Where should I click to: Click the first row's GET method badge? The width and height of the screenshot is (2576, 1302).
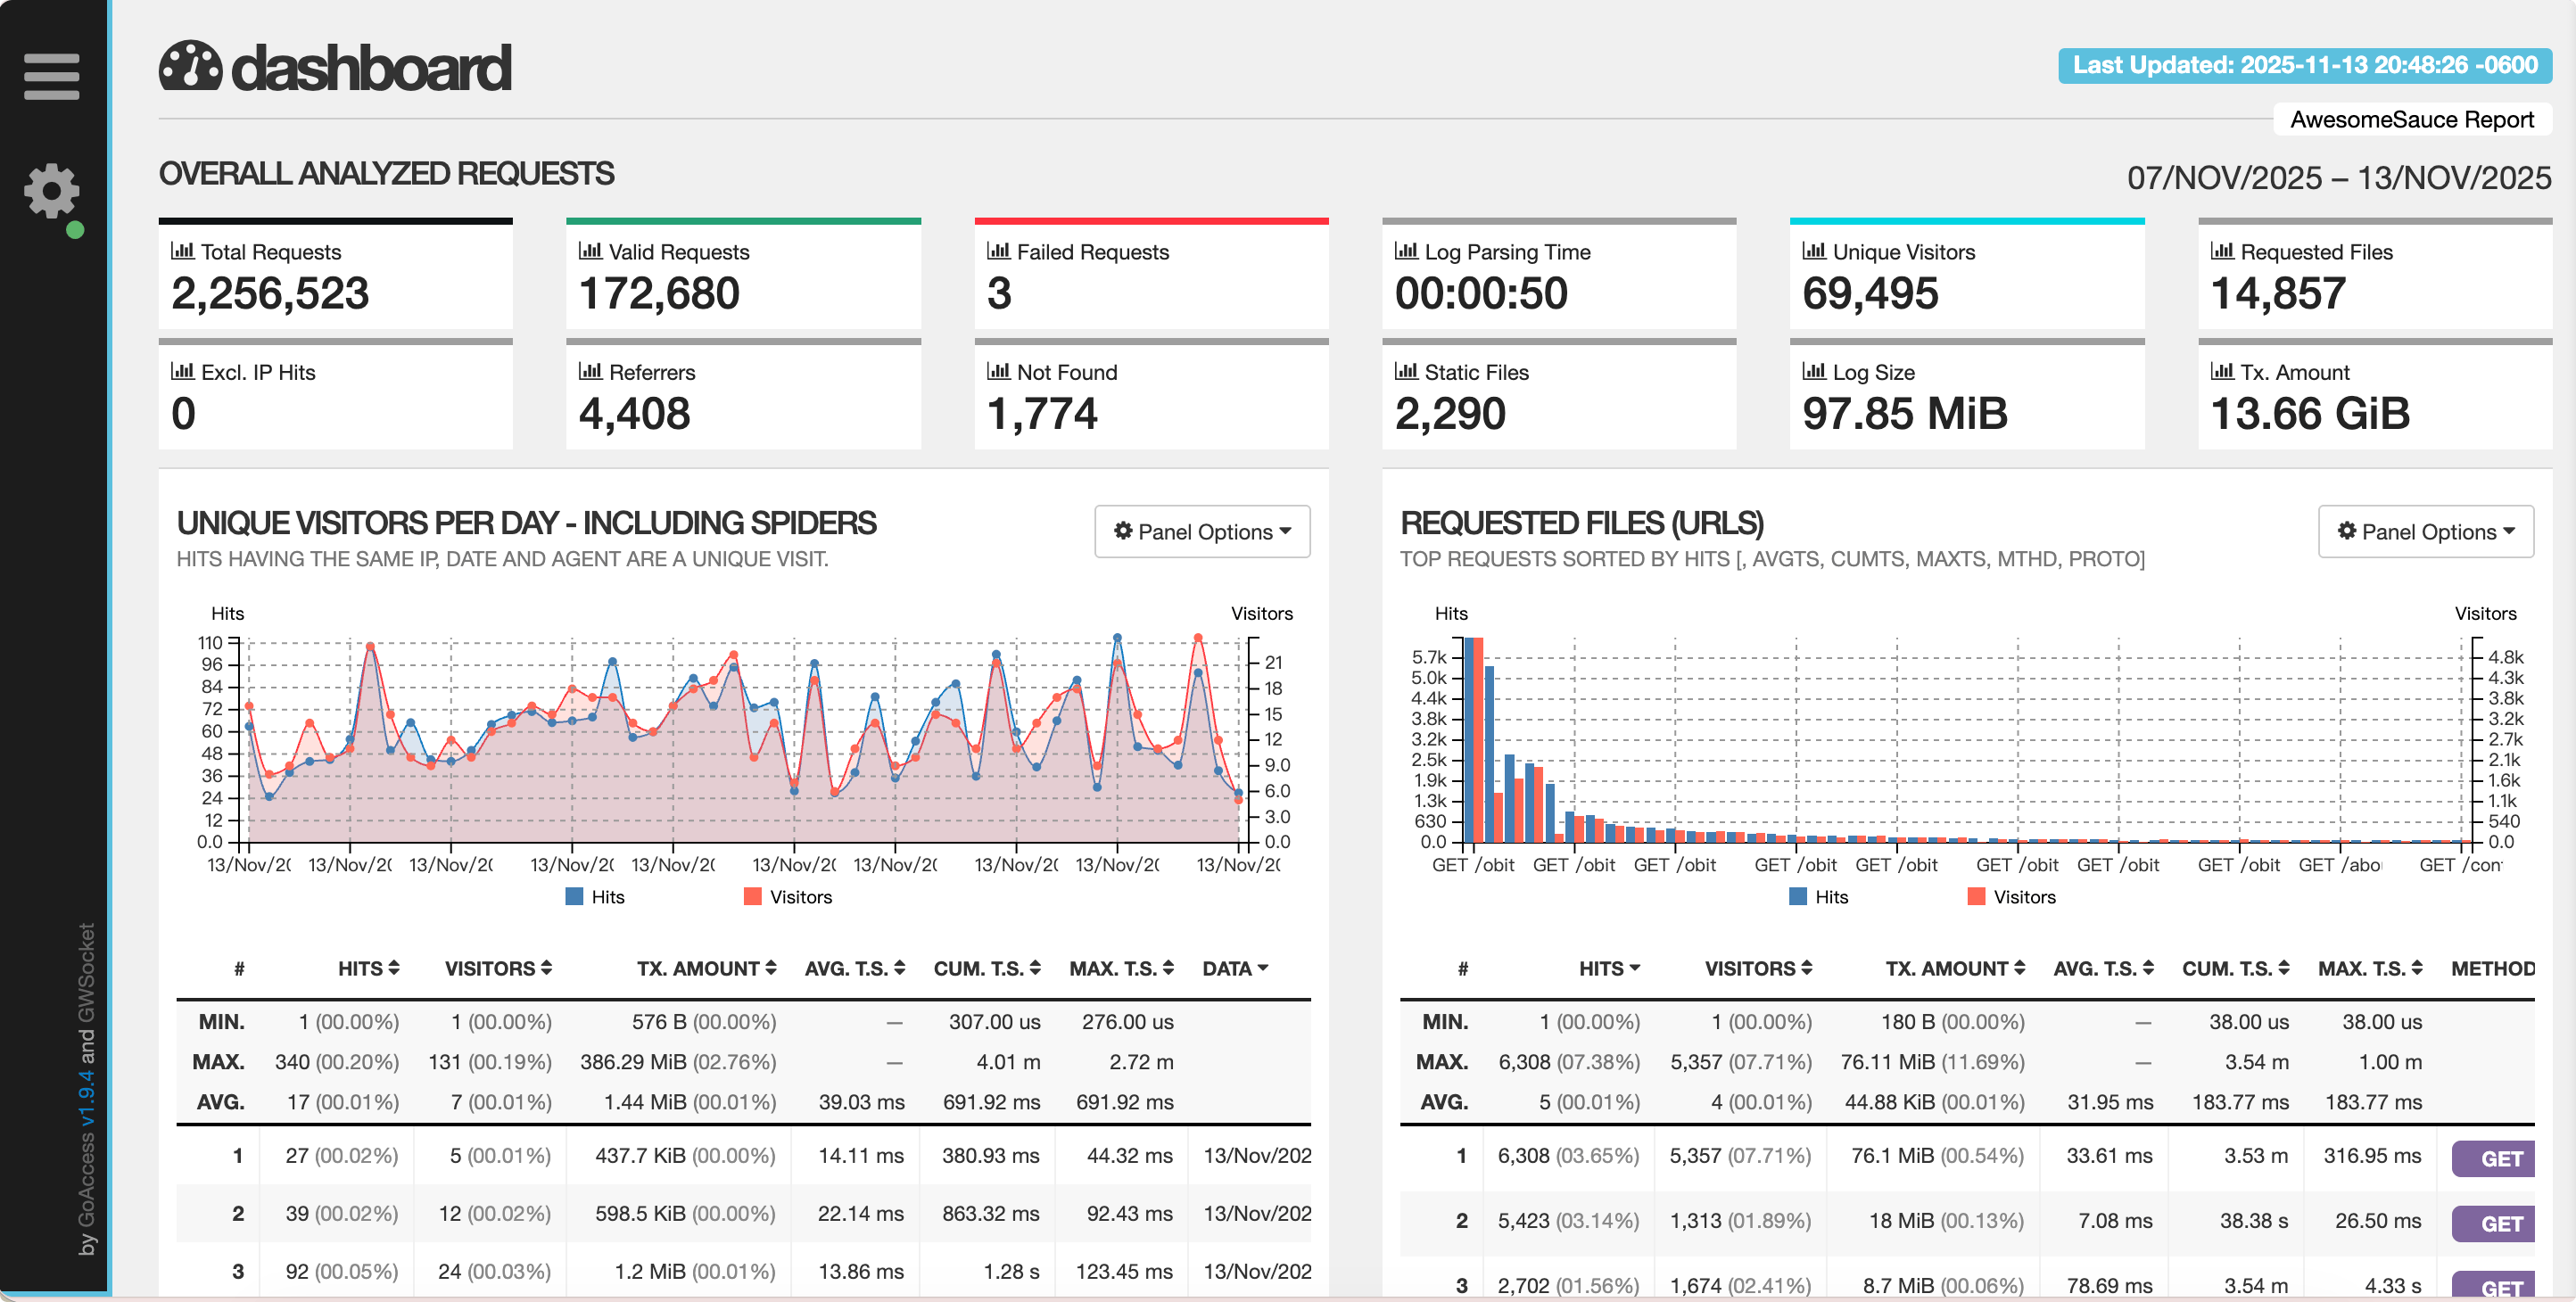[2499, 1158]
